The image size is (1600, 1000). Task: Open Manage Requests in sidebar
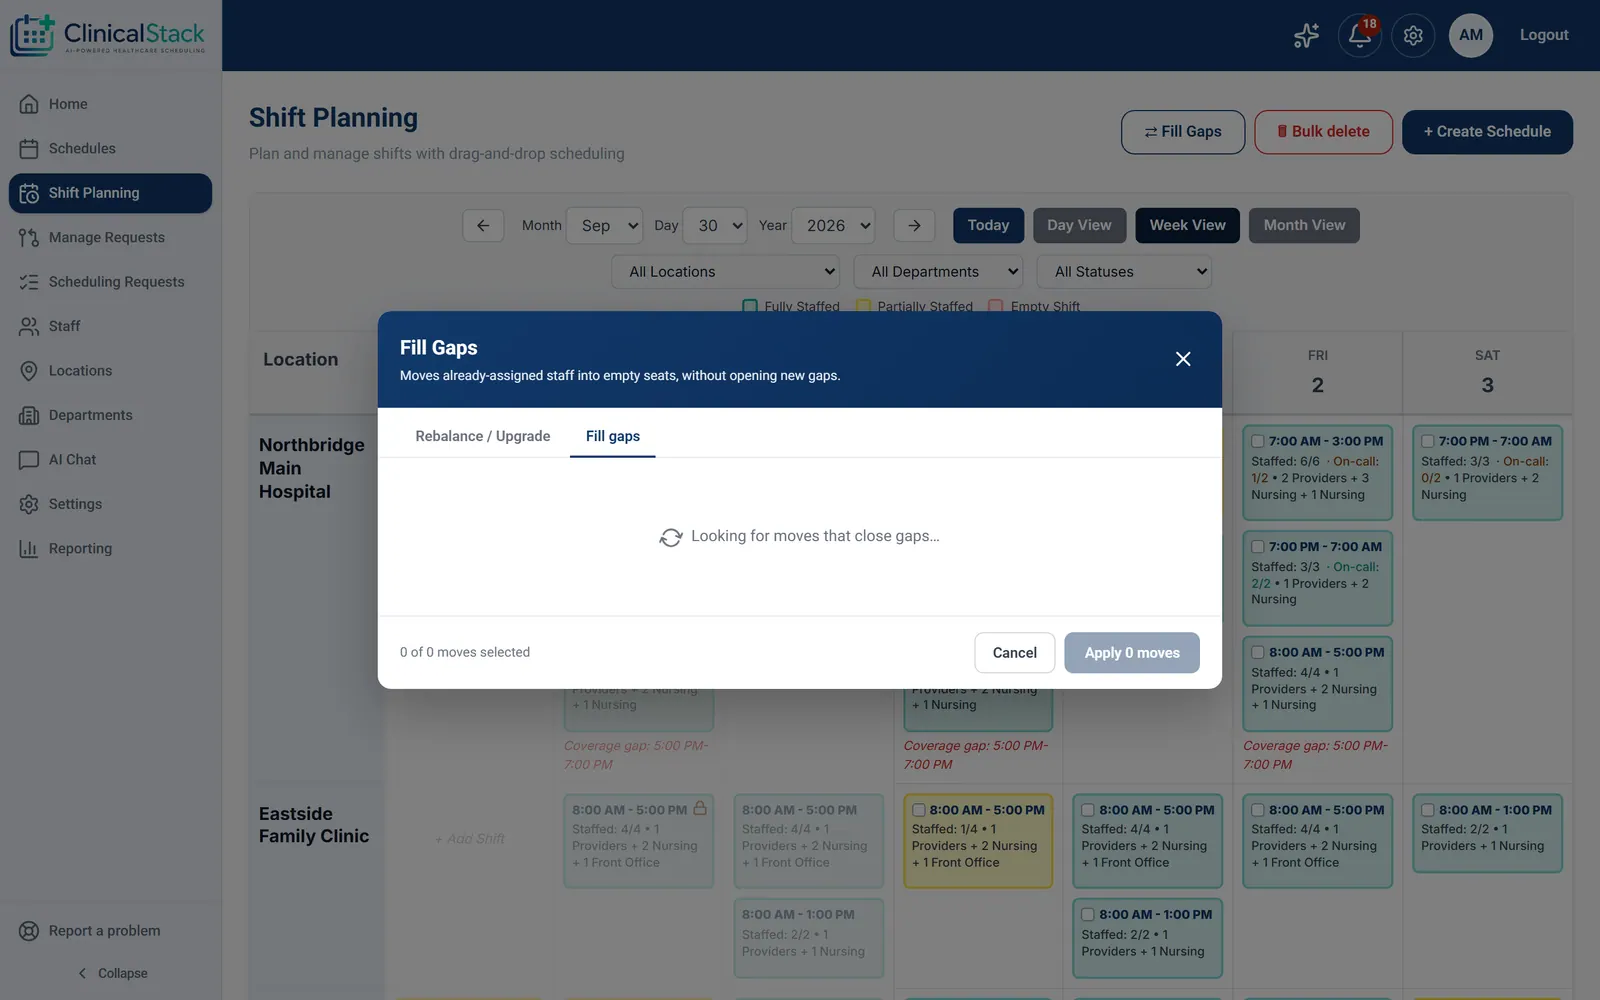pyautogui.click(x=110, y=237)
